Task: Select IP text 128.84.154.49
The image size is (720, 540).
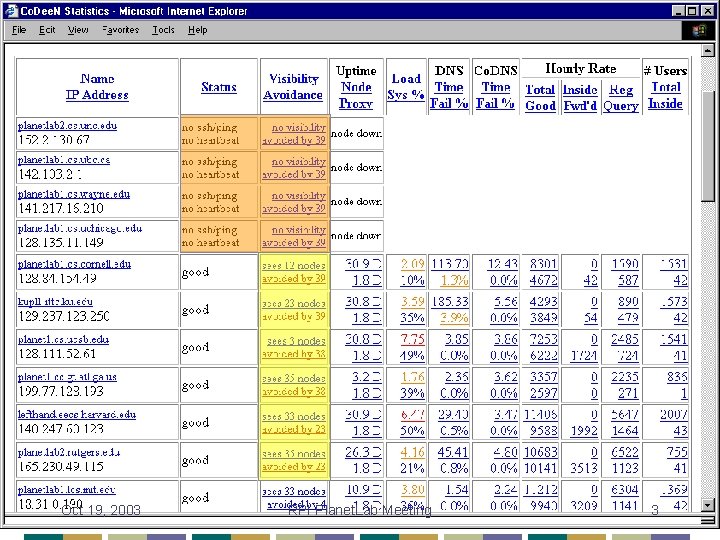Action: point(57,278)
